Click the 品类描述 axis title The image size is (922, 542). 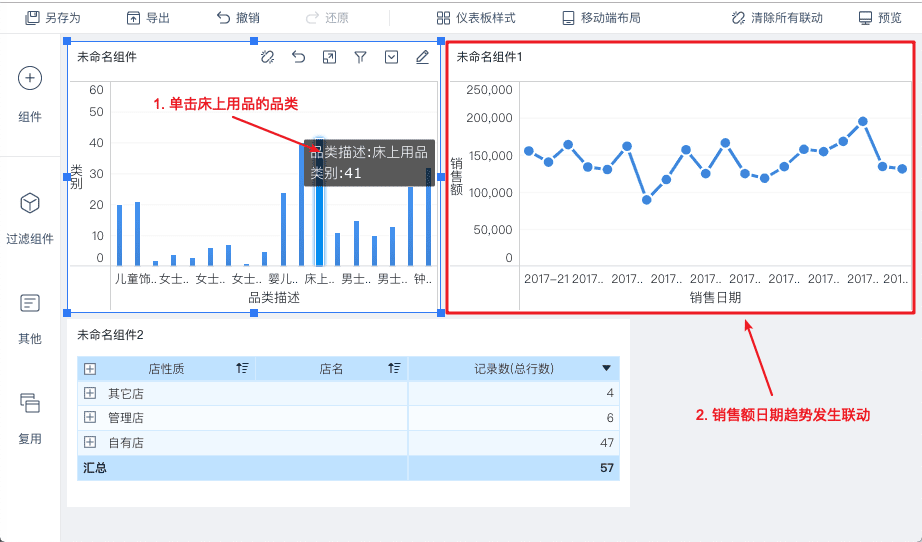click(274, 298)
